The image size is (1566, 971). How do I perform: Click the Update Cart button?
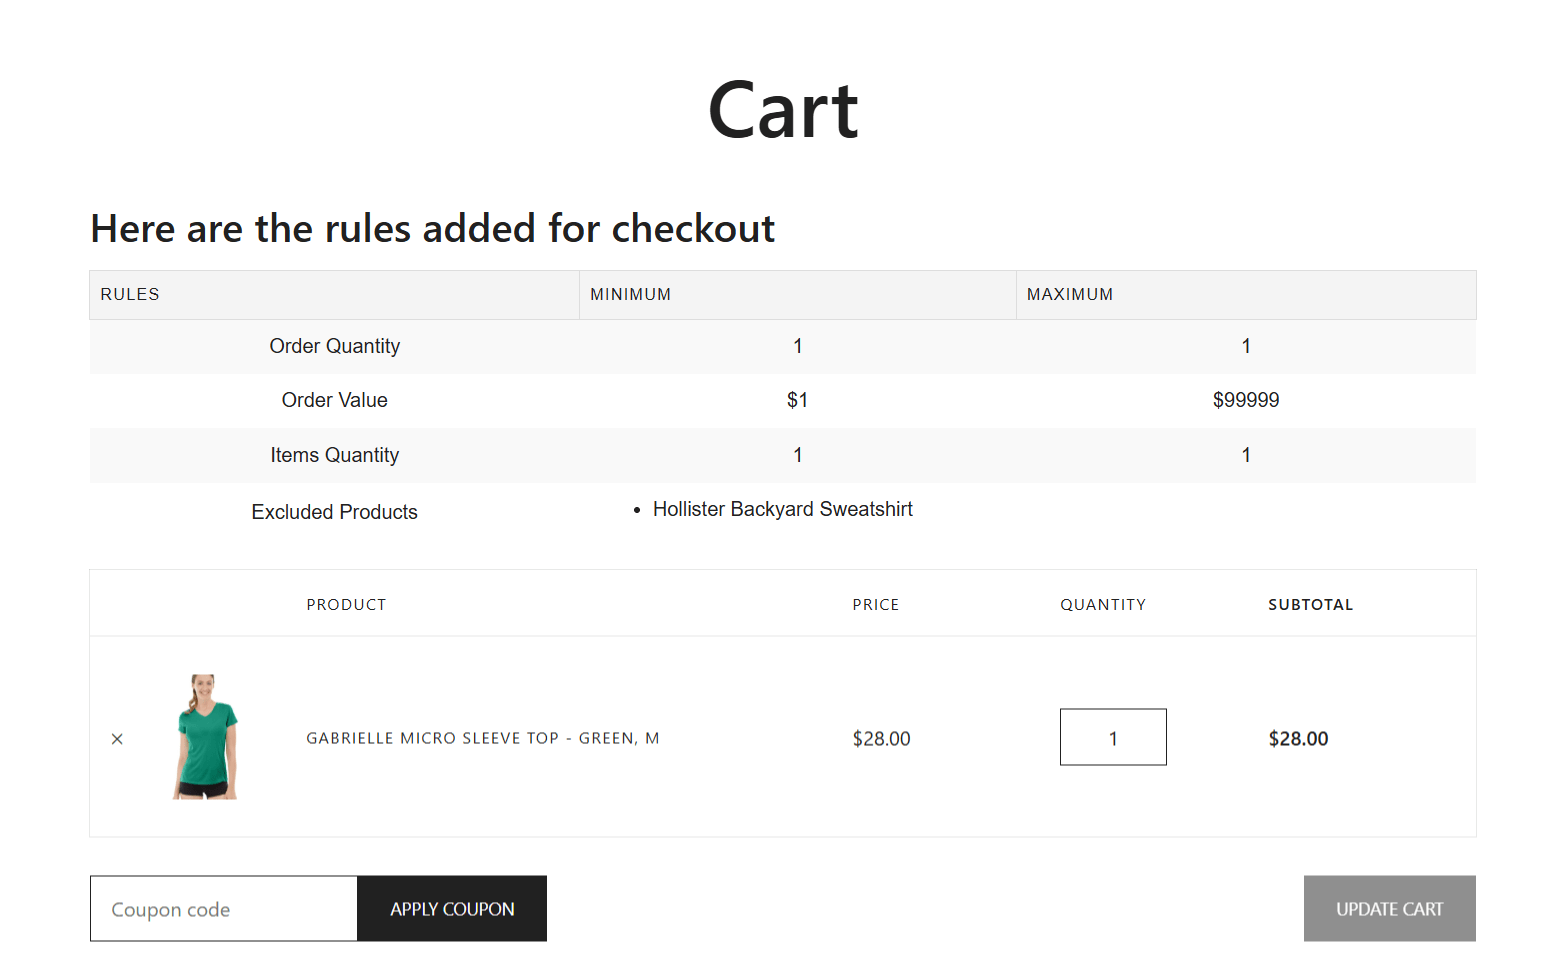click(x=1389, y=908)
